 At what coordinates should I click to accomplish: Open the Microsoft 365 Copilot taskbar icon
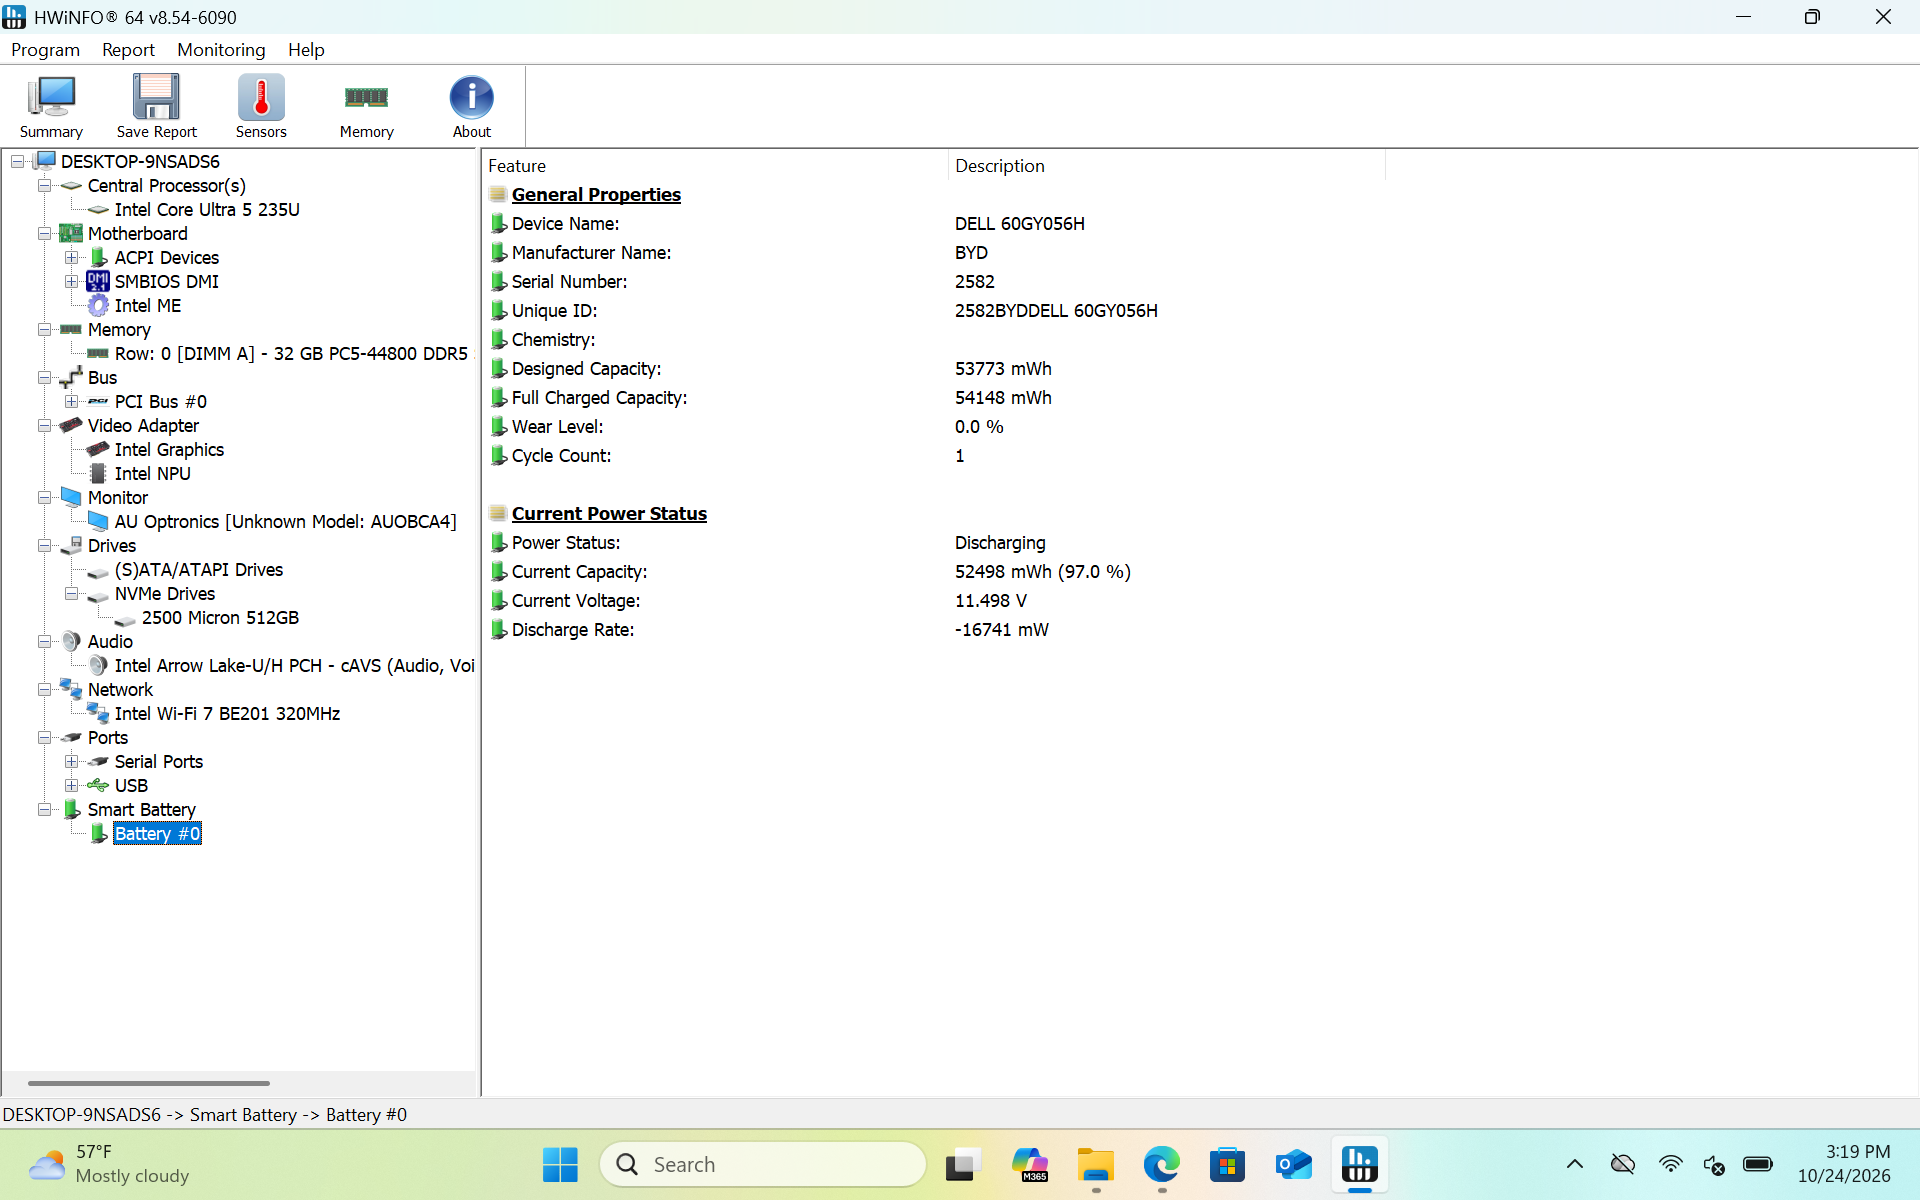click(1029, 1165)
